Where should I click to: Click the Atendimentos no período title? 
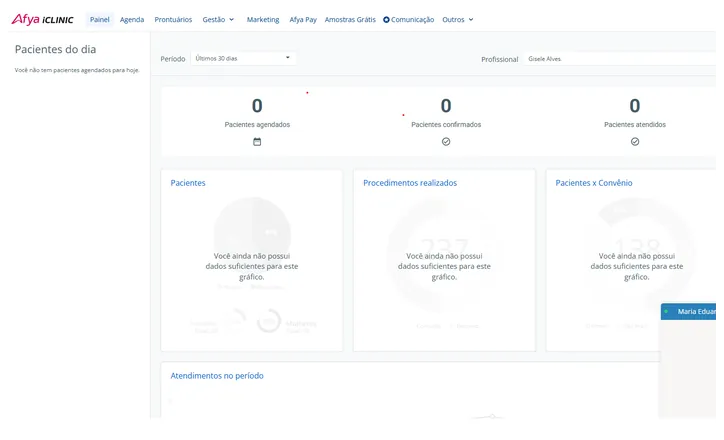coord(217,376)
